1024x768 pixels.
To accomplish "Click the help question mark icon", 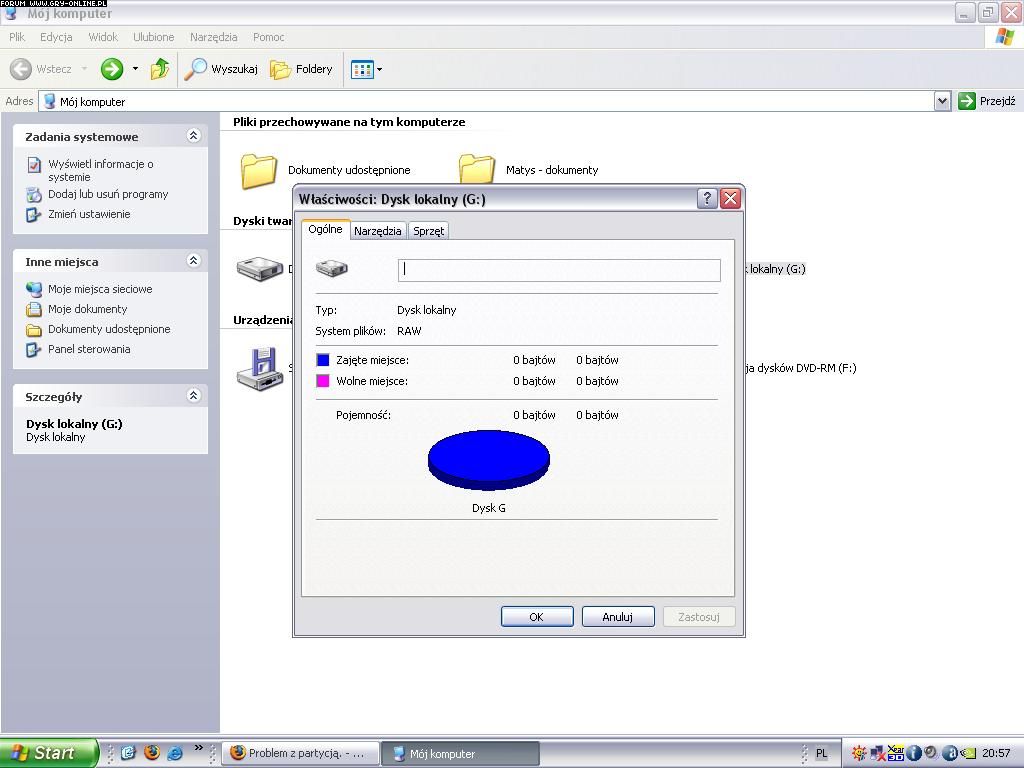I will coord(706,198).
